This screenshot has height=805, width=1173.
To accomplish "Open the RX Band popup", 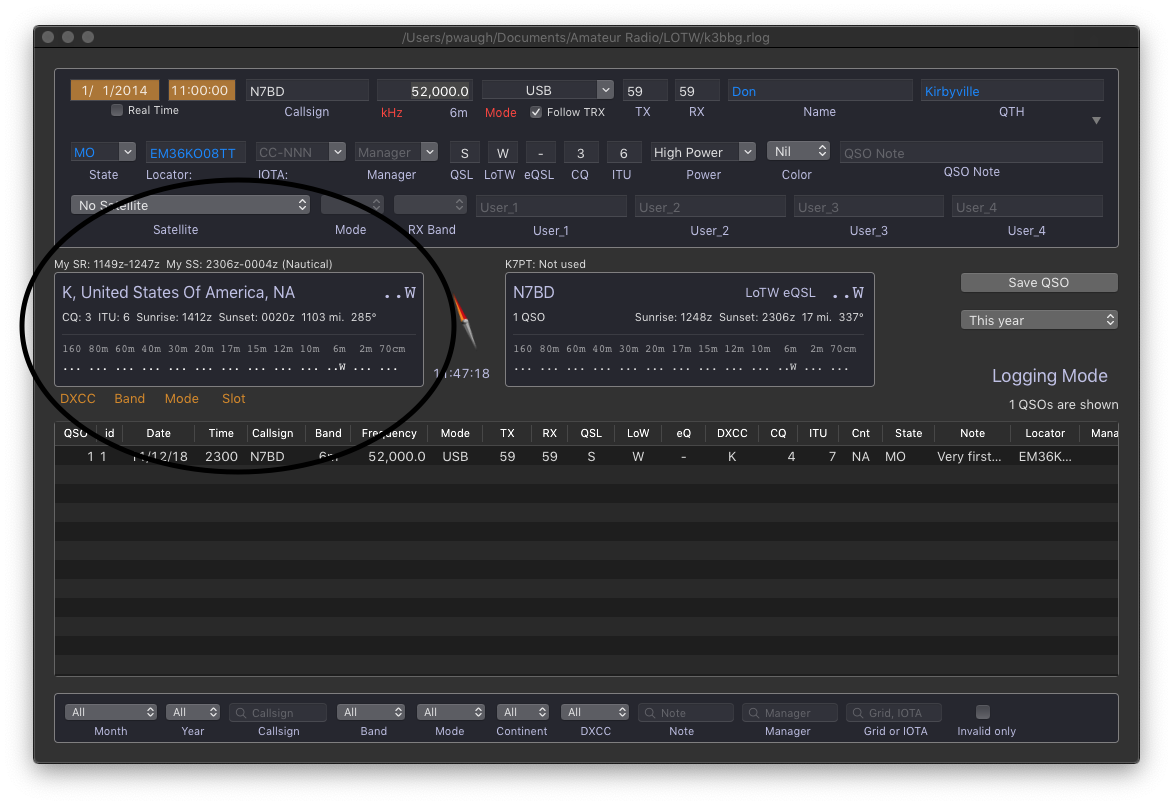I will click(430, 205).
